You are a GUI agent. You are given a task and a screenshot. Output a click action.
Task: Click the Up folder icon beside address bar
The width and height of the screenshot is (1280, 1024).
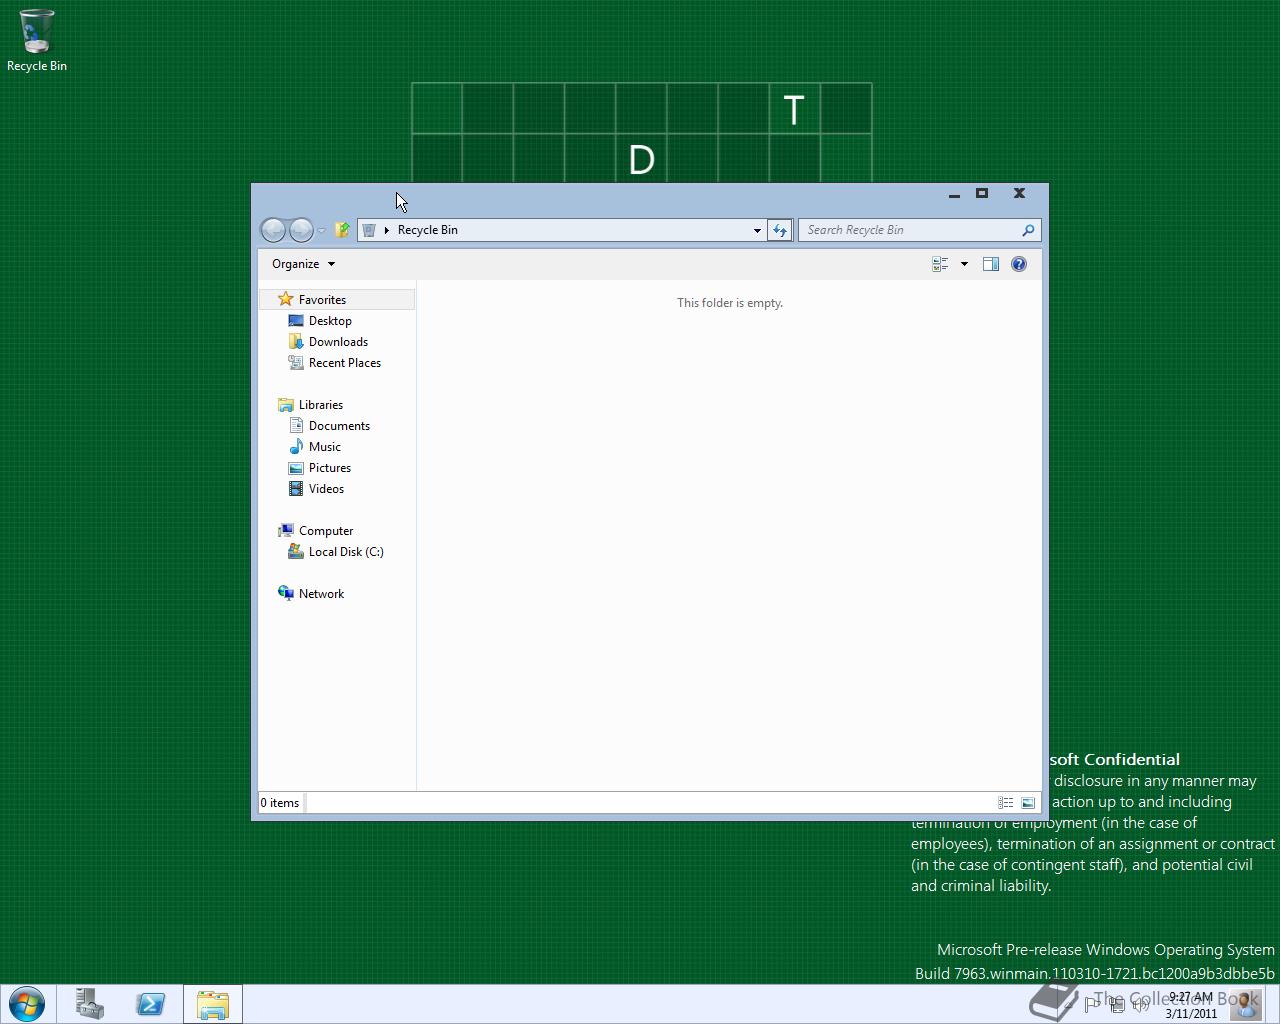coord(342,230)
